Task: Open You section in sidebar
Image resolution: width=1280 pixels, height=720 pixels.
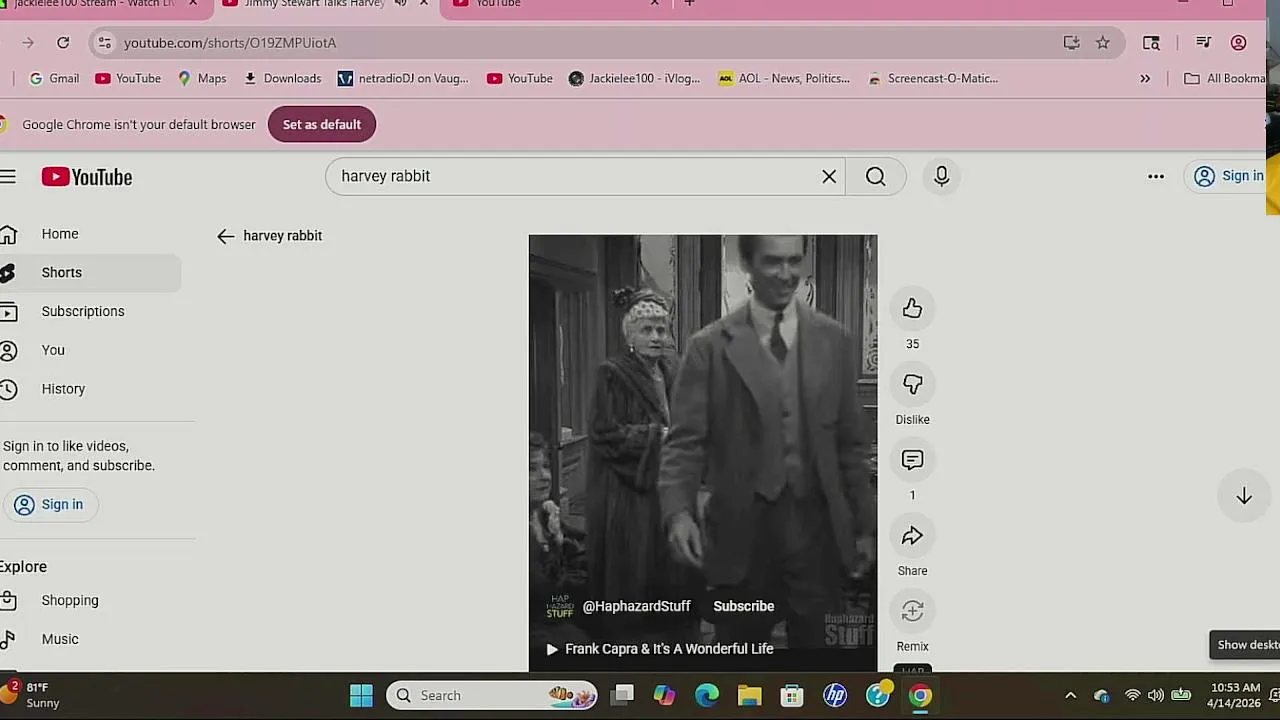Action: (x=90, y=350)
